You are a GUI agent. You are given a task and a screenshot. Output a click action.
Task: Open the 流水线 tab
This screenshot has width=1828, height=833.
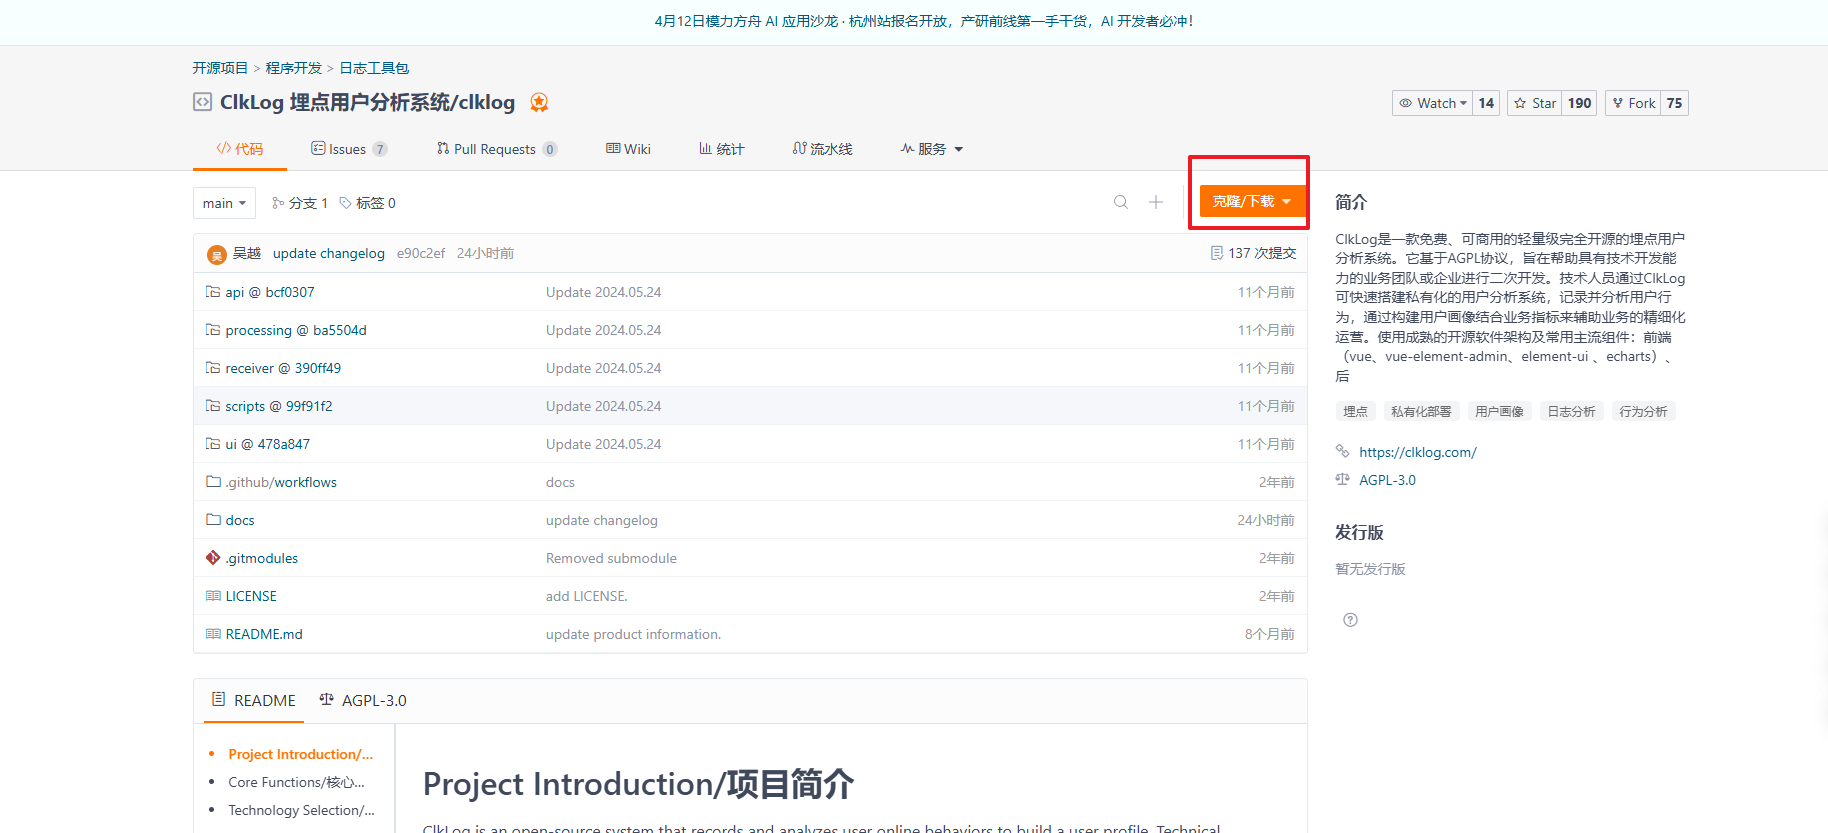click(822, 149)
